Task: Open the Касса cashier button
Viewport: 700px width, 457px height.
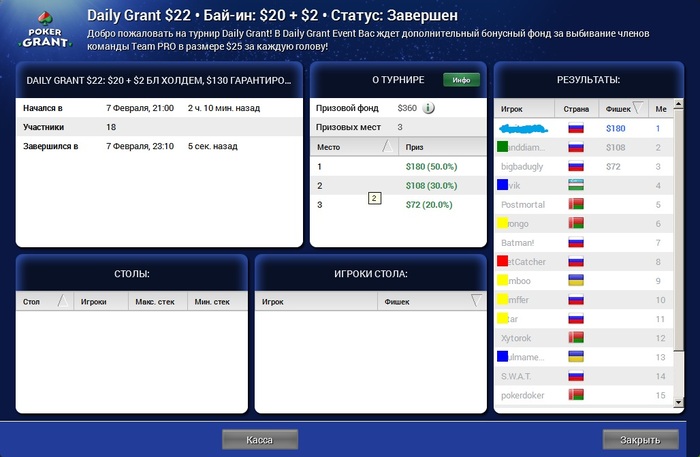Action: click(260, 440)
